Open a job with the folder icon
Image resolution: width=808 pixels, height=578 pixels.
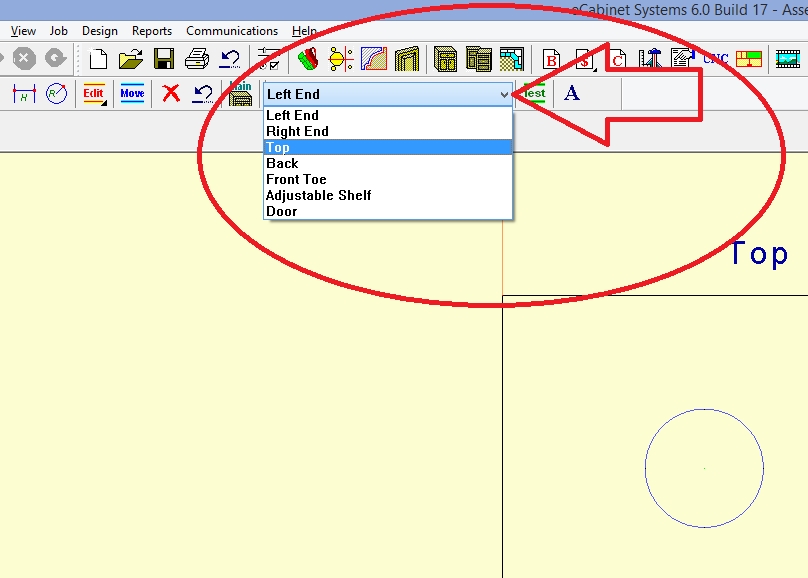pyautogui.click(x=131, y=59)
